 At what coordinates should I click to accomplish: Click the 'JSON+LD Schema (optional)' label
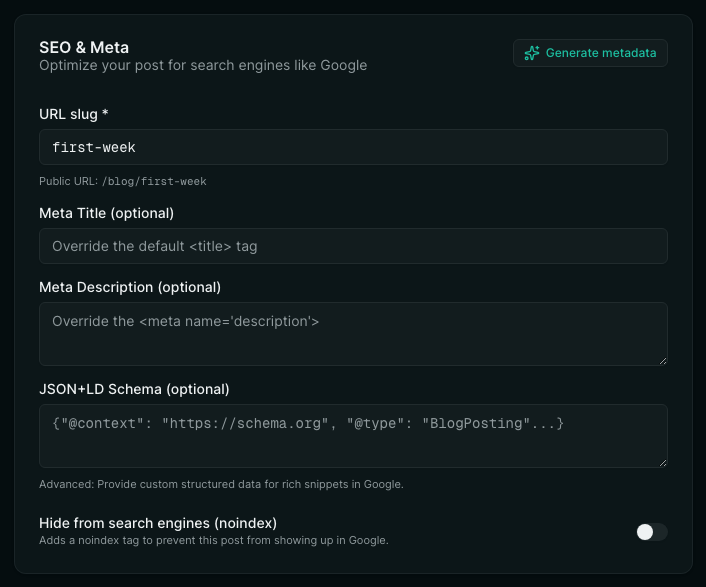134,389
